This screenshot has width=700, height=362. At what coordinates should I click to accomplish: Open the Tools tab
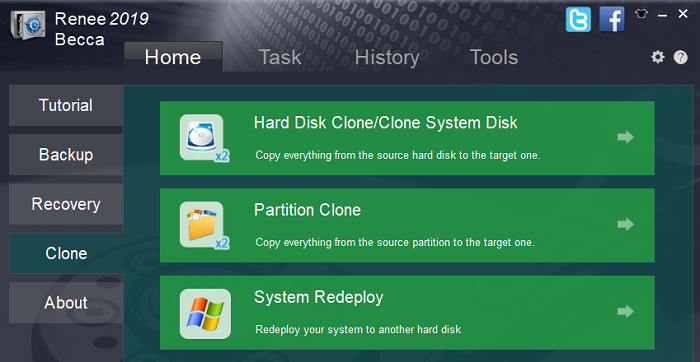click(494, 57)
